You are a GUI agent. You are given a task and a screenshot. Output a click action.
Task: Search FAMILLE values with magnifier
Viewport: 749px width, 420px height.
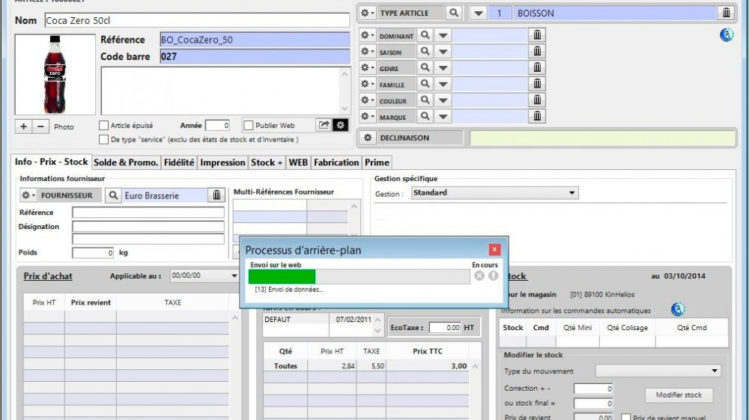[x=425, y=84]
